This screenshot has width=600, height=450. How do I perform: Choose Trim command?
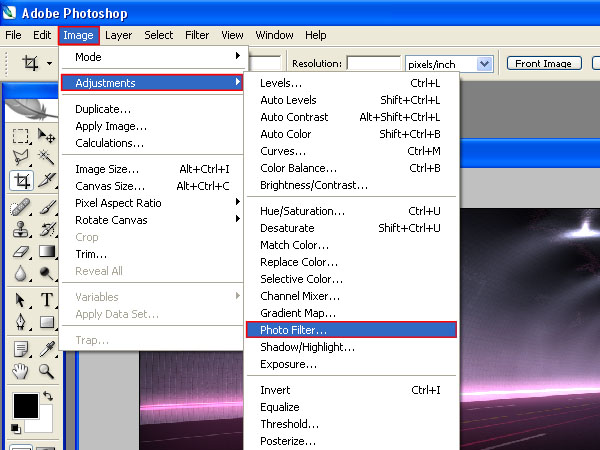pyautogui.click(x=153, y=254)
